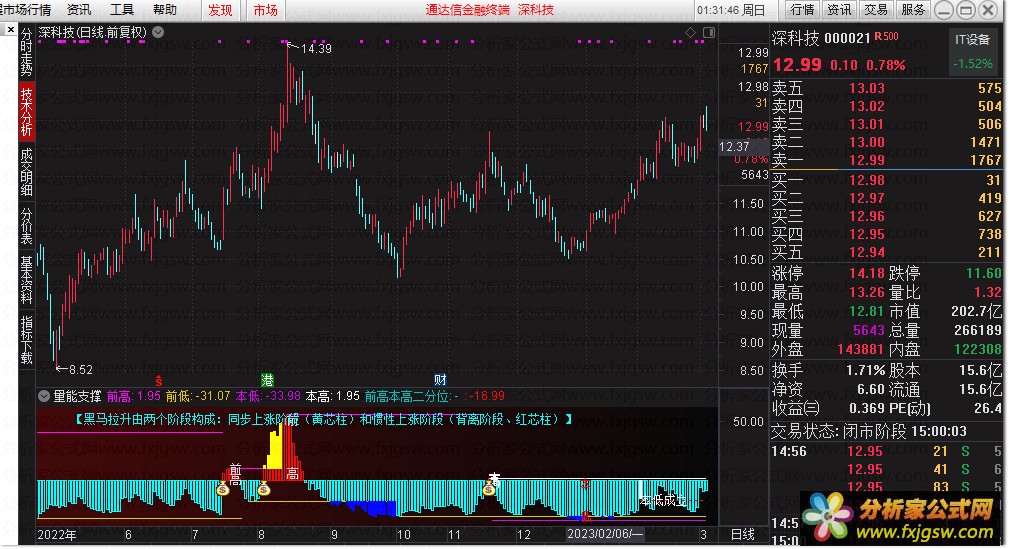This screenshot has width=1010, height=549.
Task: Click the 最低 12.81 value
Action: (867, 311)
